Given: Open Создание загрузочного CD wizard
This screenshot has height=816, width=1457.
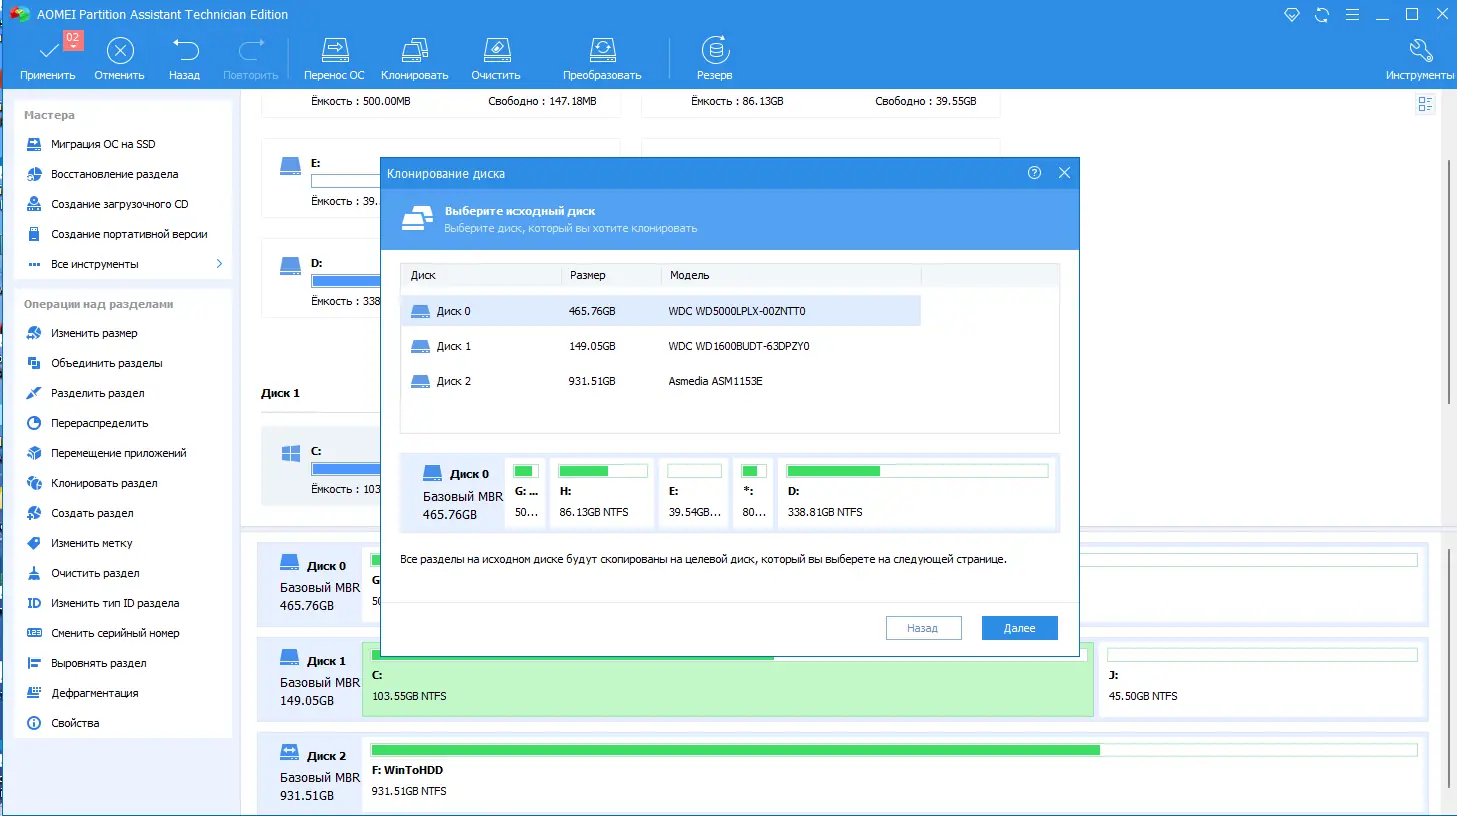Looking at the screenshot, I should click(119, 204).
